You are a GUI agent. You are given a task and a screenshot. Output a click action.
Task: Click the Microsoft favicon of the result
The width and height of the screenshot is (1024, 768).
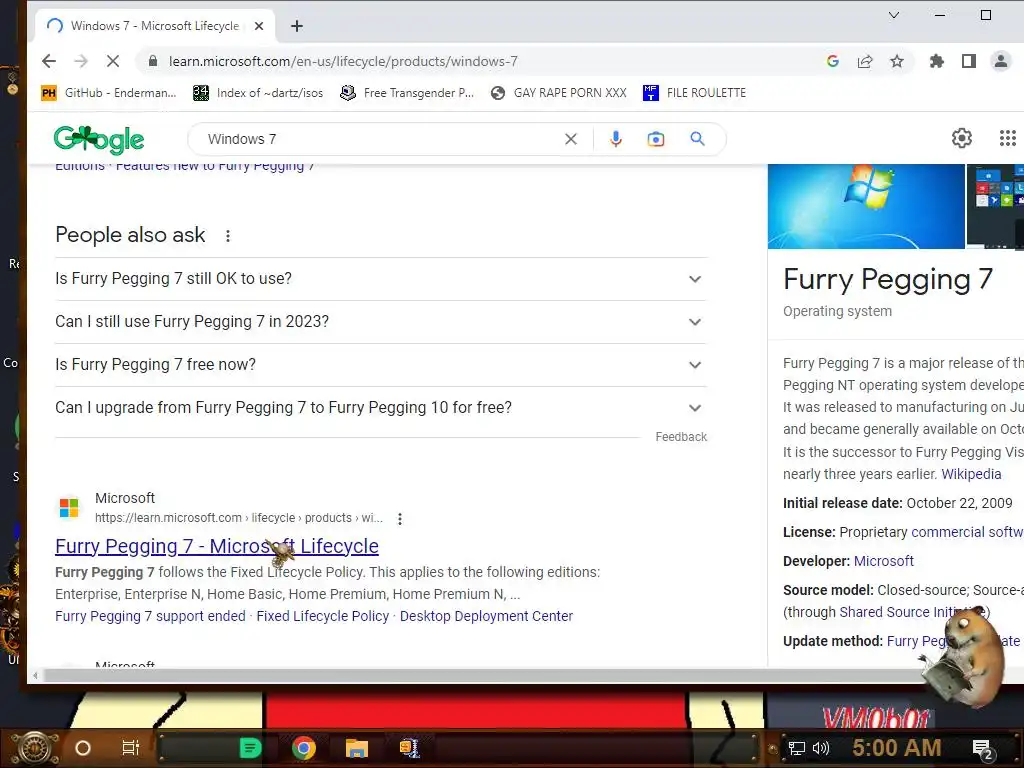tap(69, 507)
